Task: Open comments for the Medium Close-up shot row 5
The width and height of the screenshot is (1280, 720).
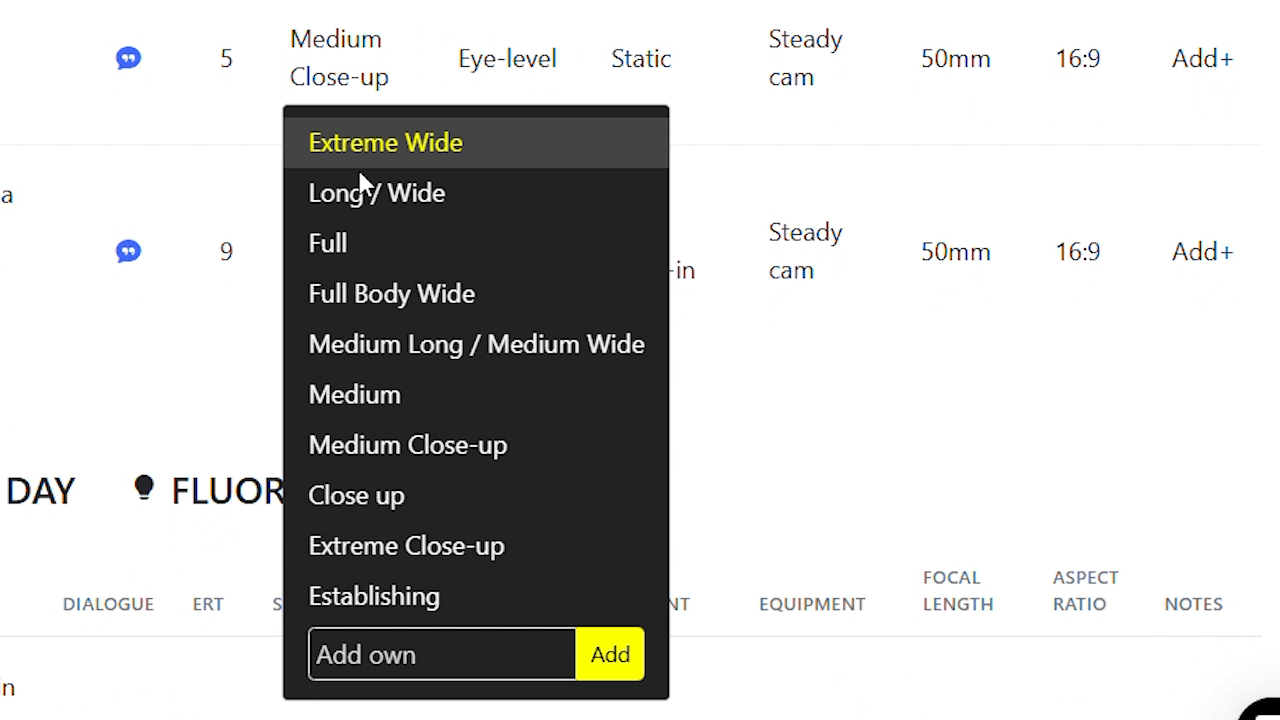Action: (128, 57)
